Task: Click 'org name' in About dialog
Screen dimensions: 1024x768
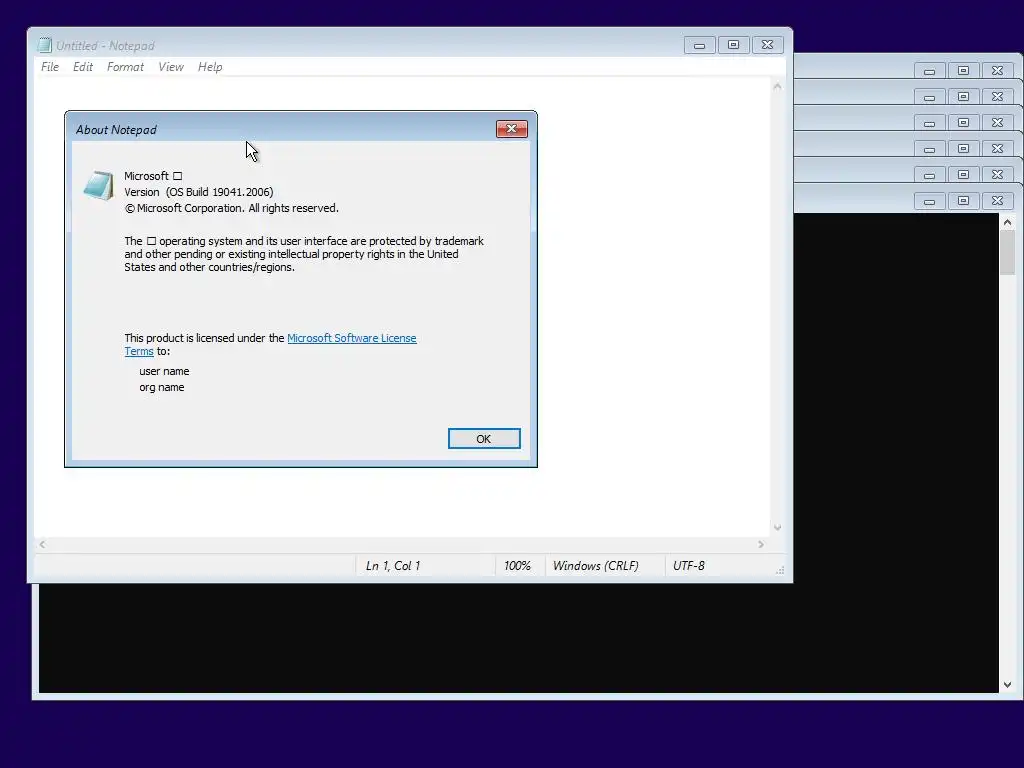Action: (161, 387)
